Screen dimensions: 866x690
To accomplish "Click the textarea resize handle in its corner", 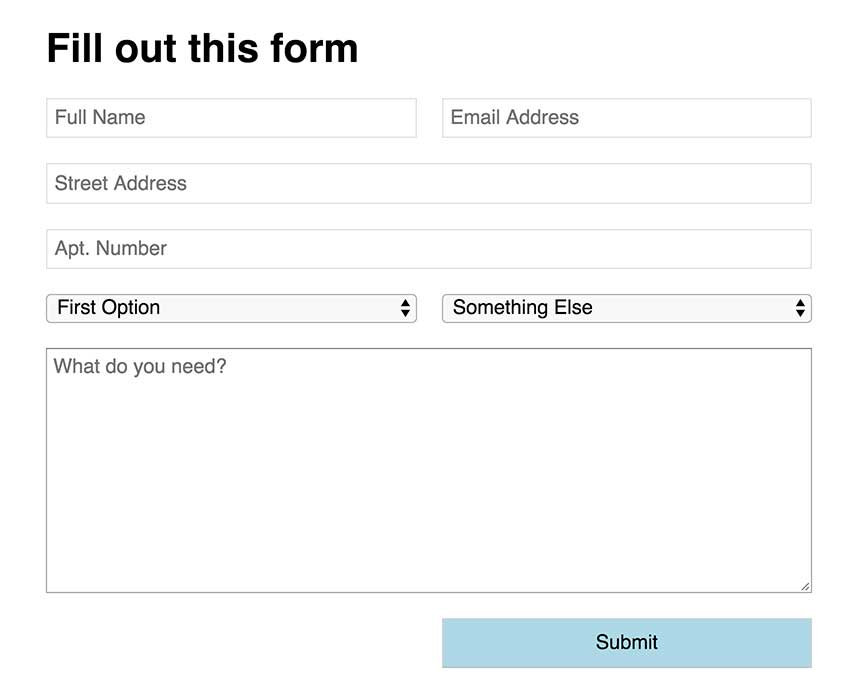I will tap(805, 587).
